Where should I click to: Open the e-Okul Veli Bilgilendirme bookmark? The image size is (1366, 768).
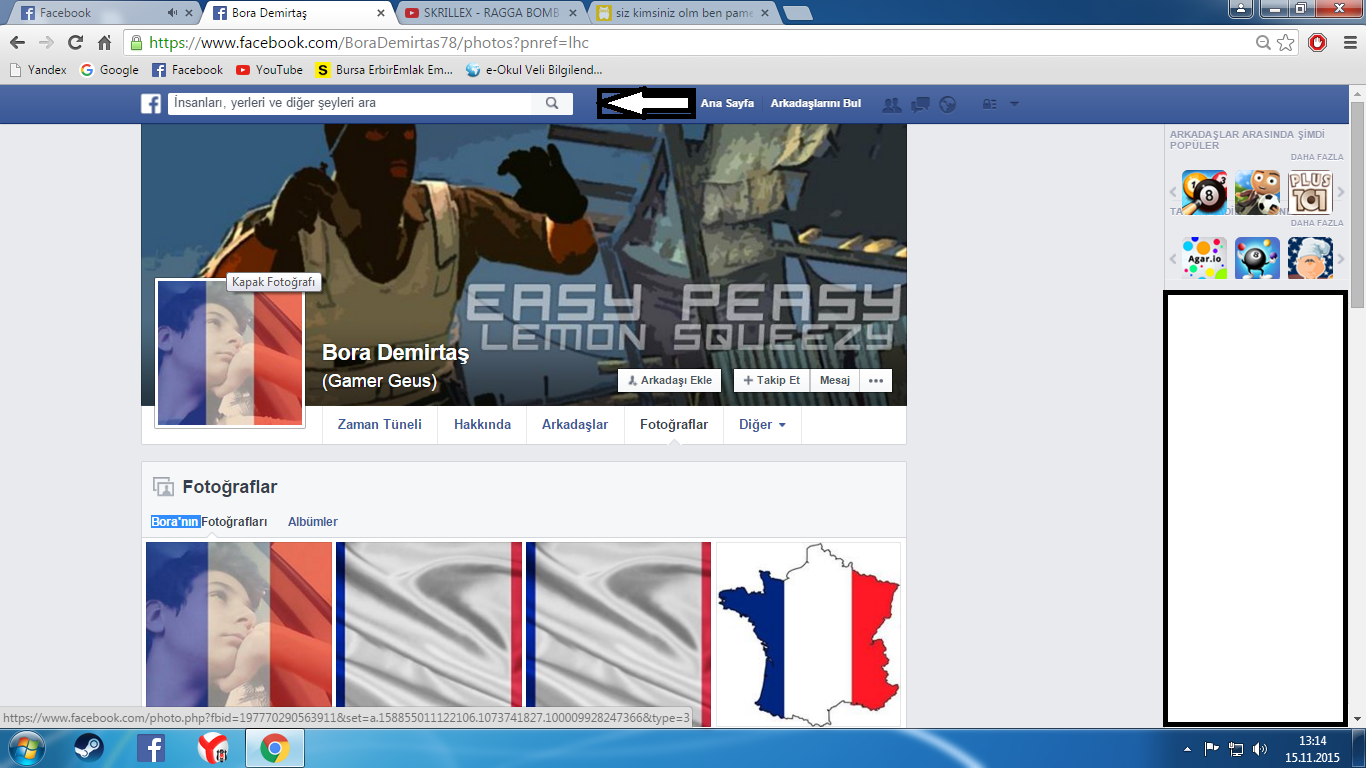tap(534, 70)
